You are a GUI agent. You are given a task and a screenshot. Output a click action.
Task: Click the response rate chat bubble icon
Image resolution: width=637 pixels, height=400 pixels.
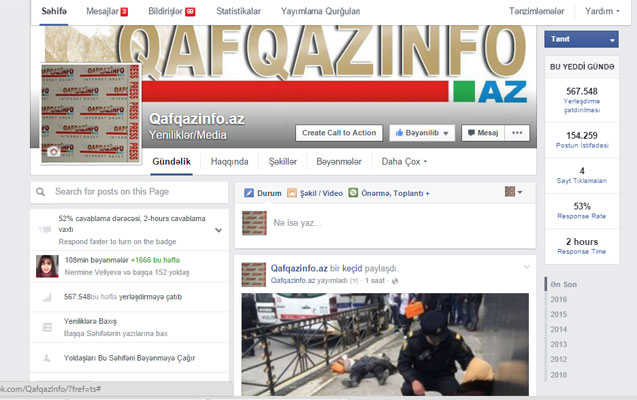(x=45, y=230)
